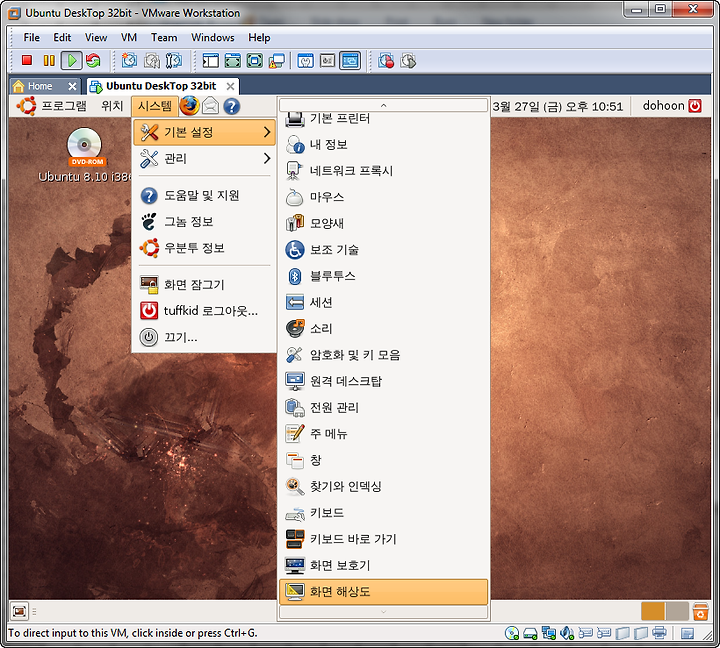720x648 pixels.
Task: Open the Ubuntu trash applet icon
Action: [700, 612]
